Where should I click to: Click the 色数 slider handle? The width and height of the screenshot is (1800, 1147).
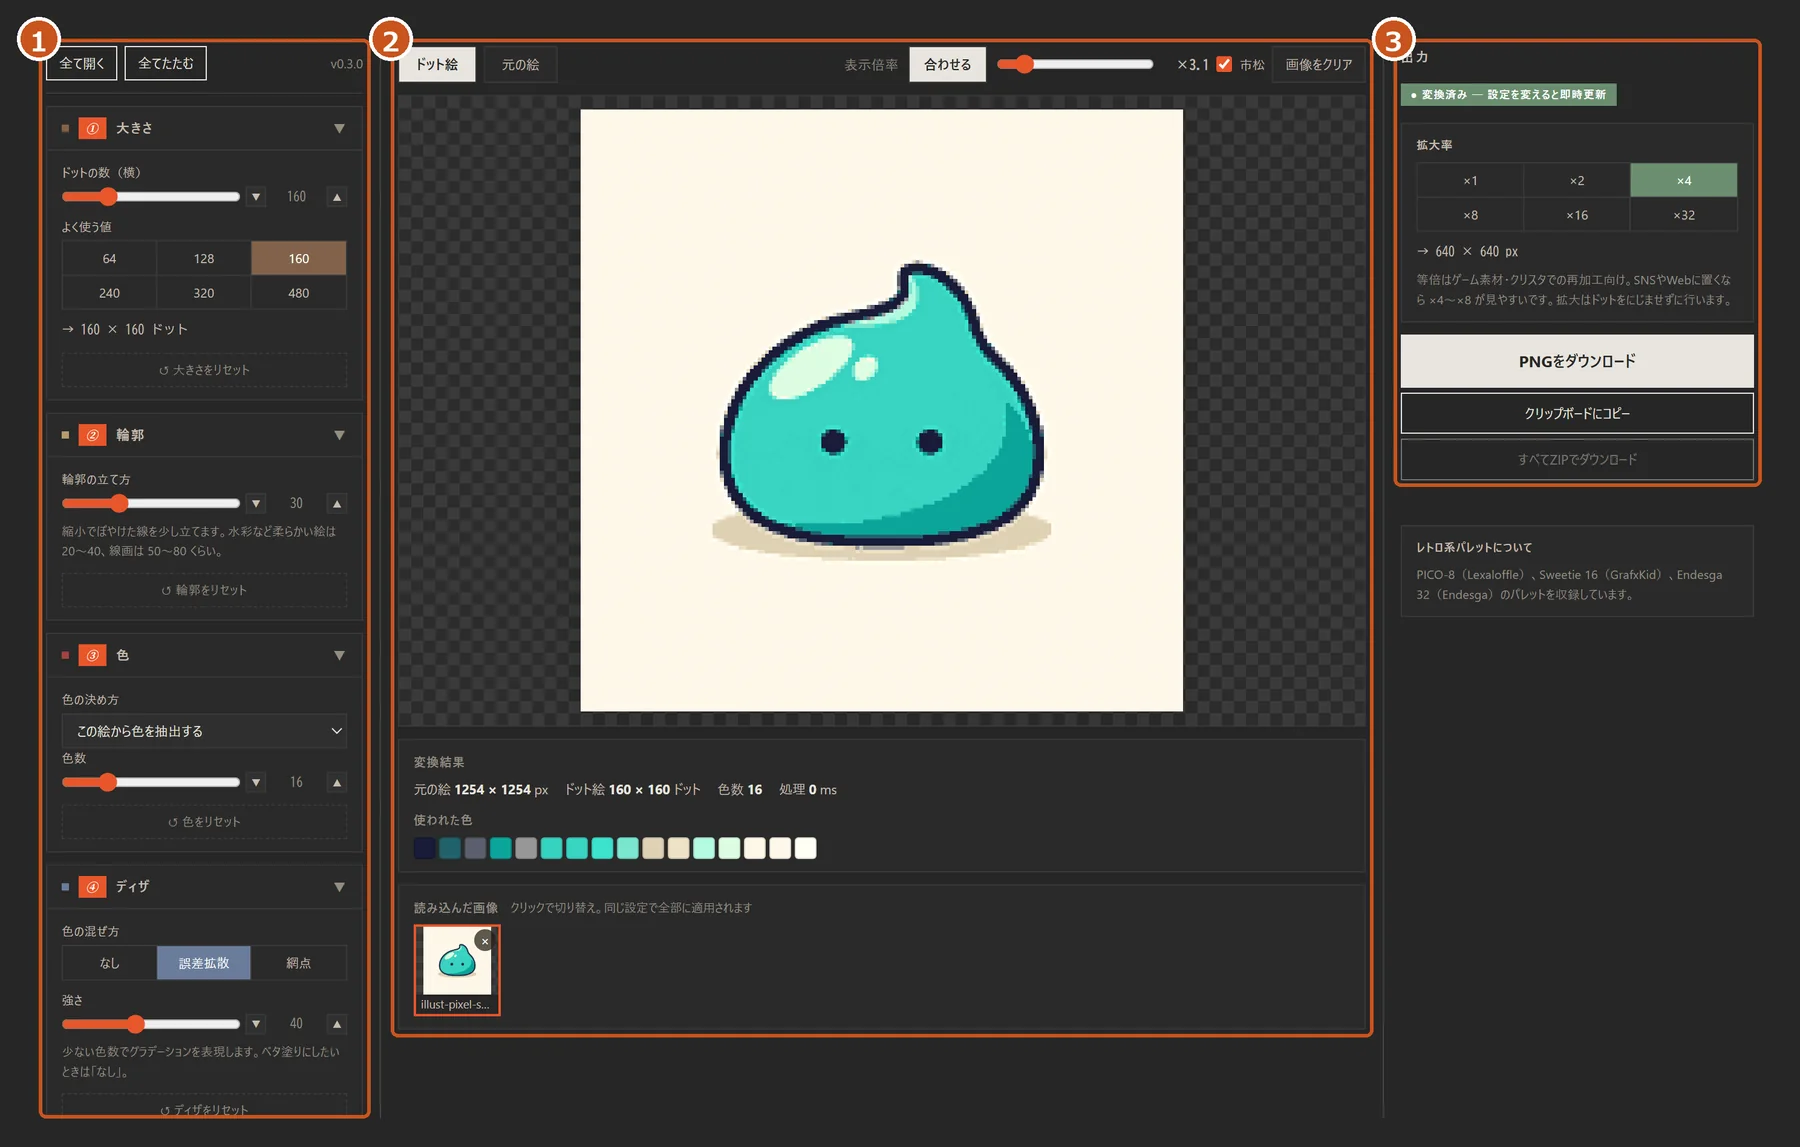click(x=107, y=782)
